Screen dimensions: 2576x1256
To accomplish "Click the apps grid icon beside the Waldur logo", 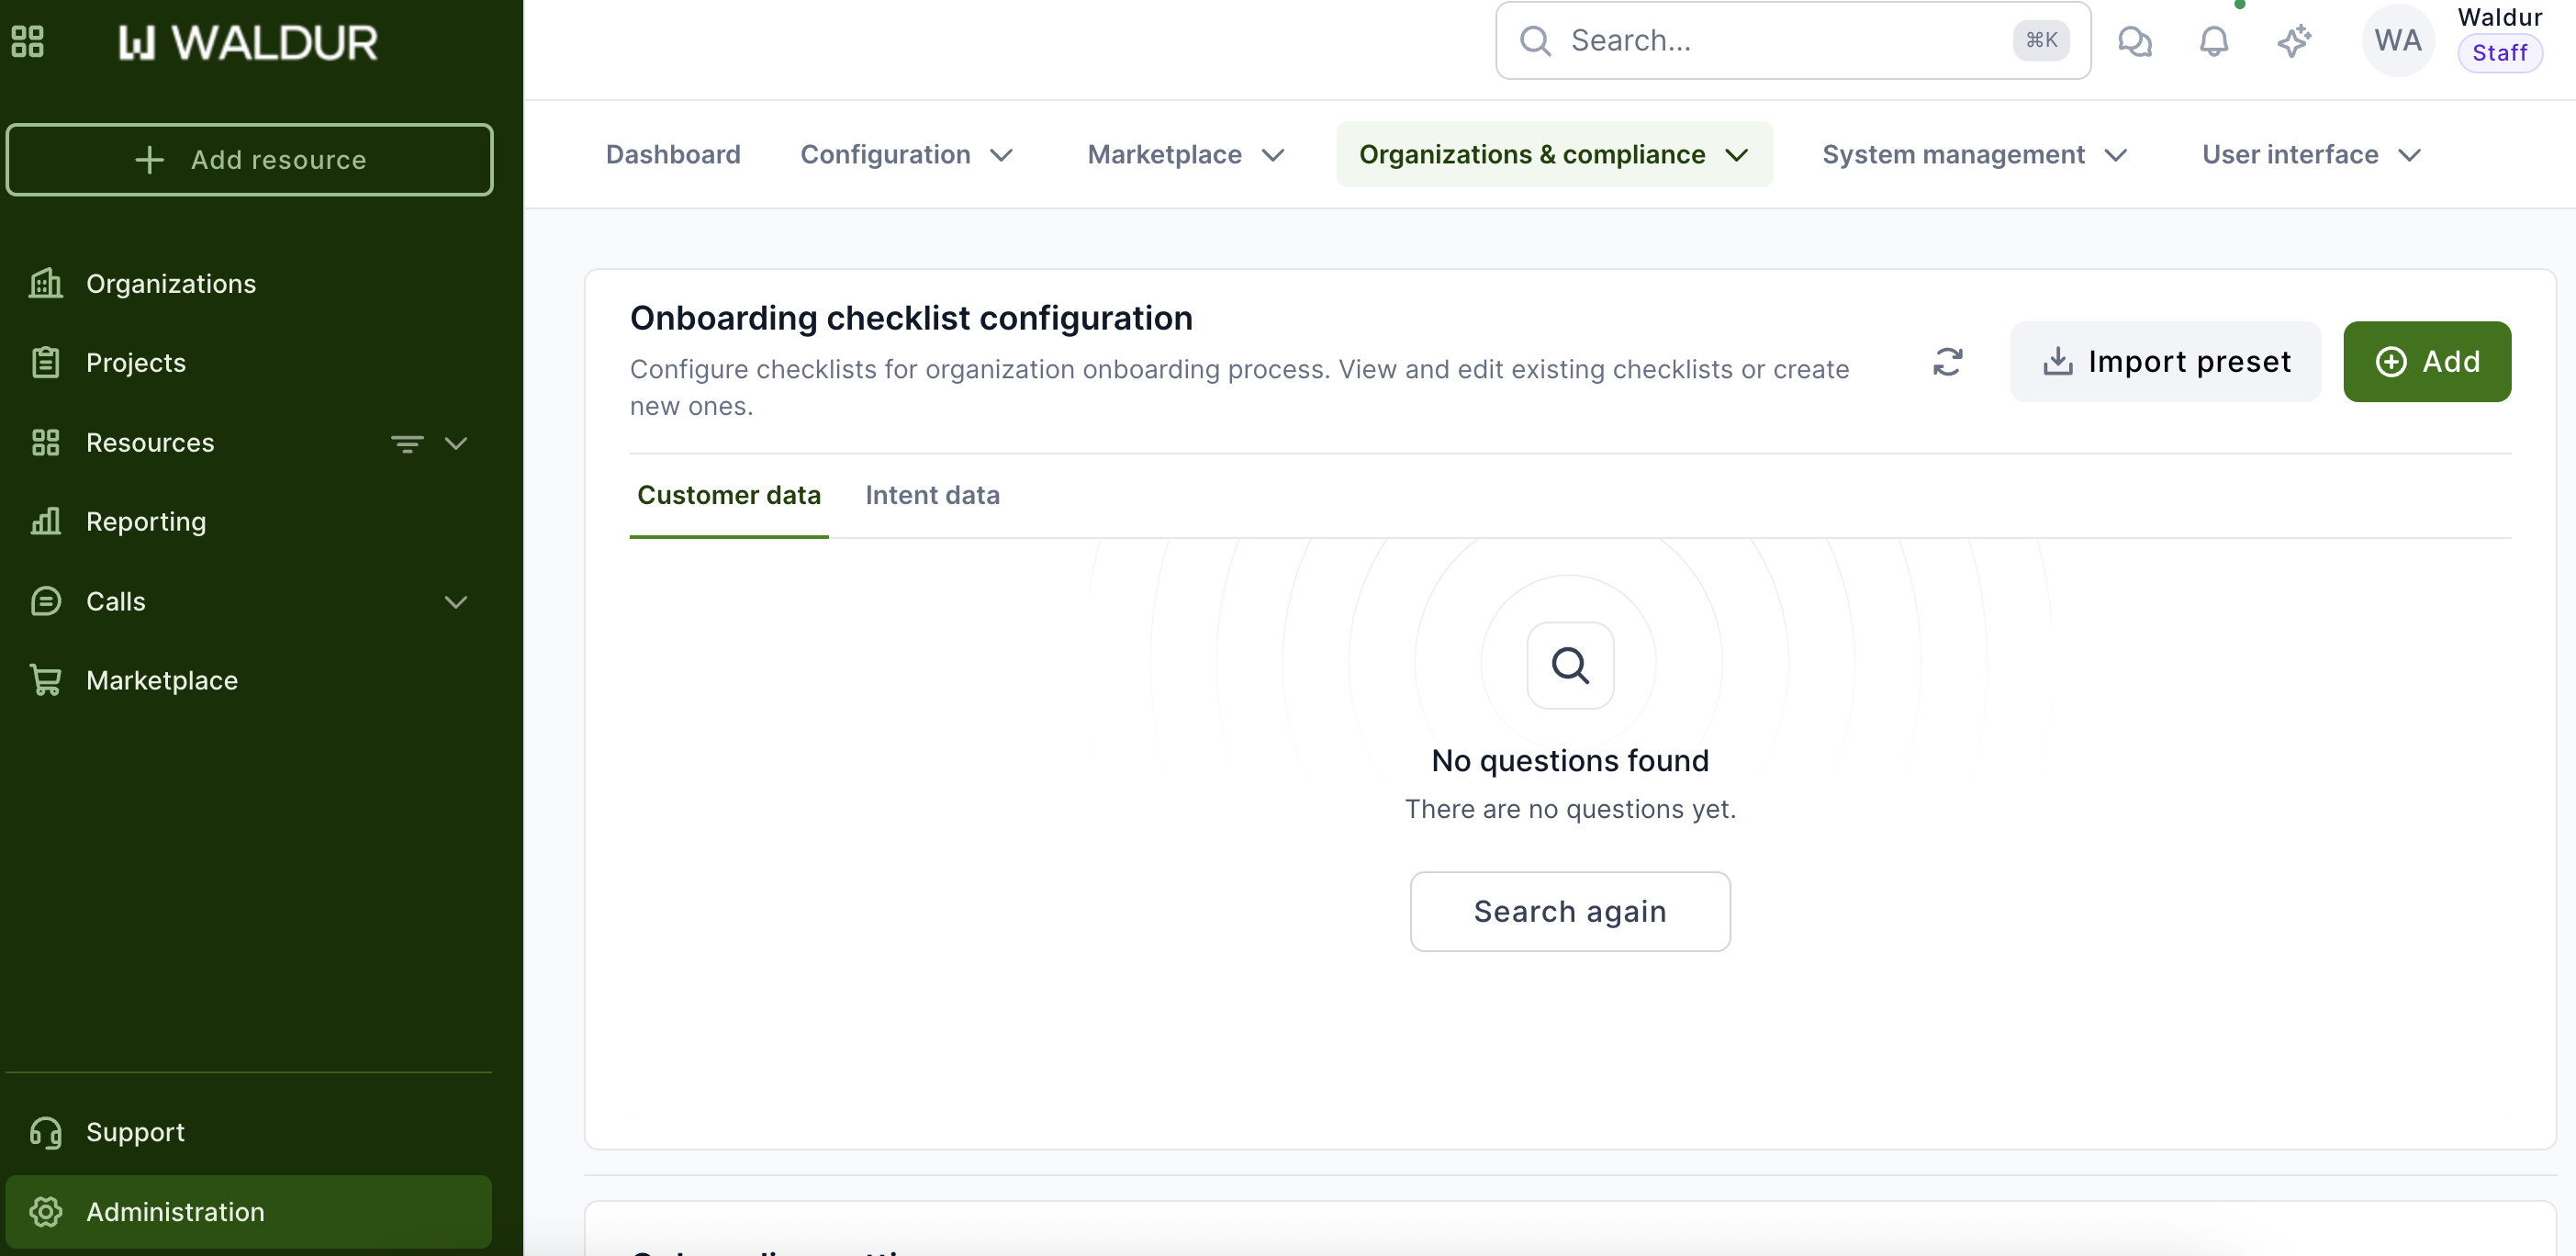I will 27,41.
